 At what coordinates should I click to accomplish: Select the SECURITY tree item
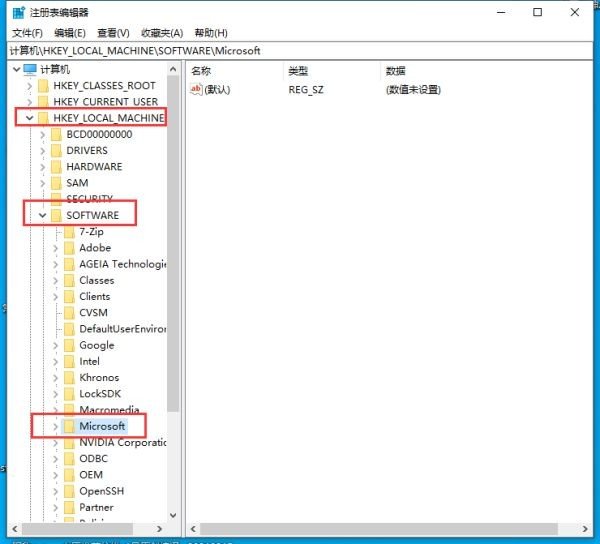pyautogui.click(x=90, y=199)
